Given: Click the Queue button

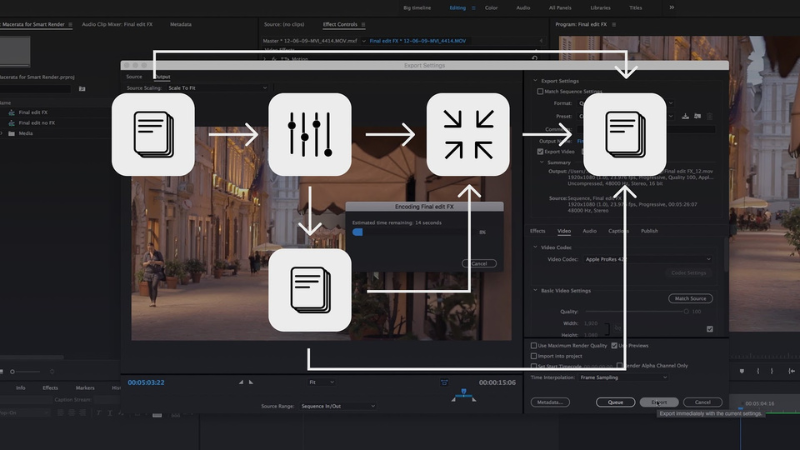Looking at the screenshot, I should [615, 402].
